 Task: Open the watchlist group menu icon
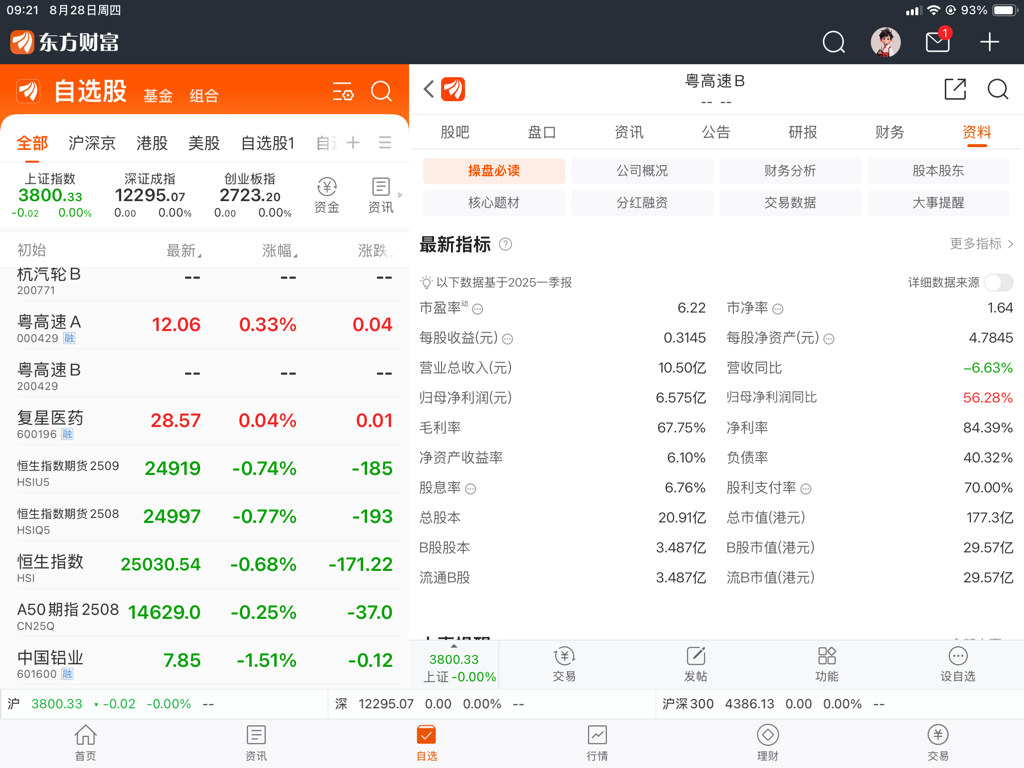coord(385,142)
